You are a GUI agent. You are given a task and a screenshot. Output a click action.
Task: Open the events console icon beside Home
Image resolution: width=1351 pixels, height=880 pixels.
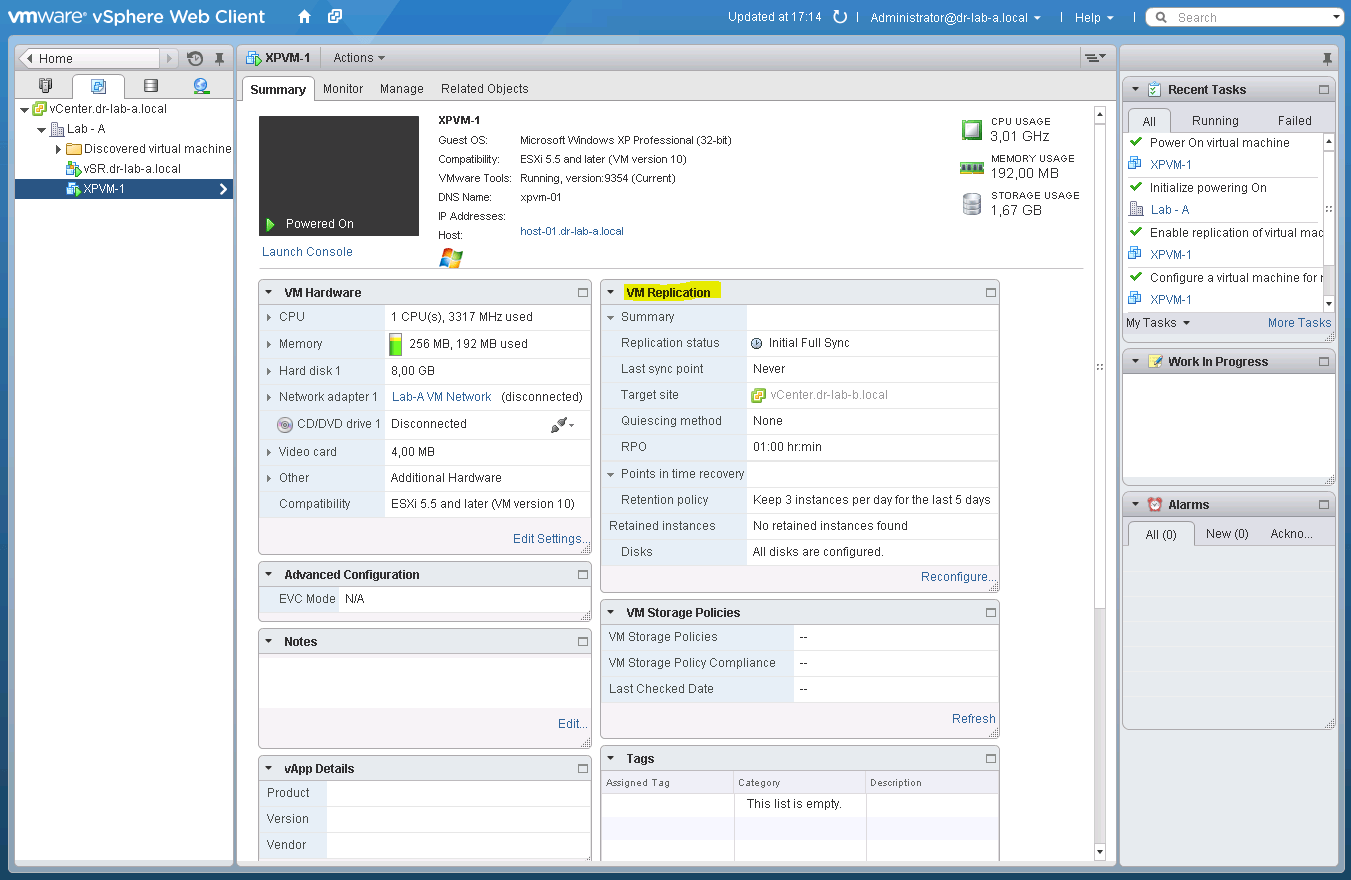pyautogui.click(x=335, y=17)
